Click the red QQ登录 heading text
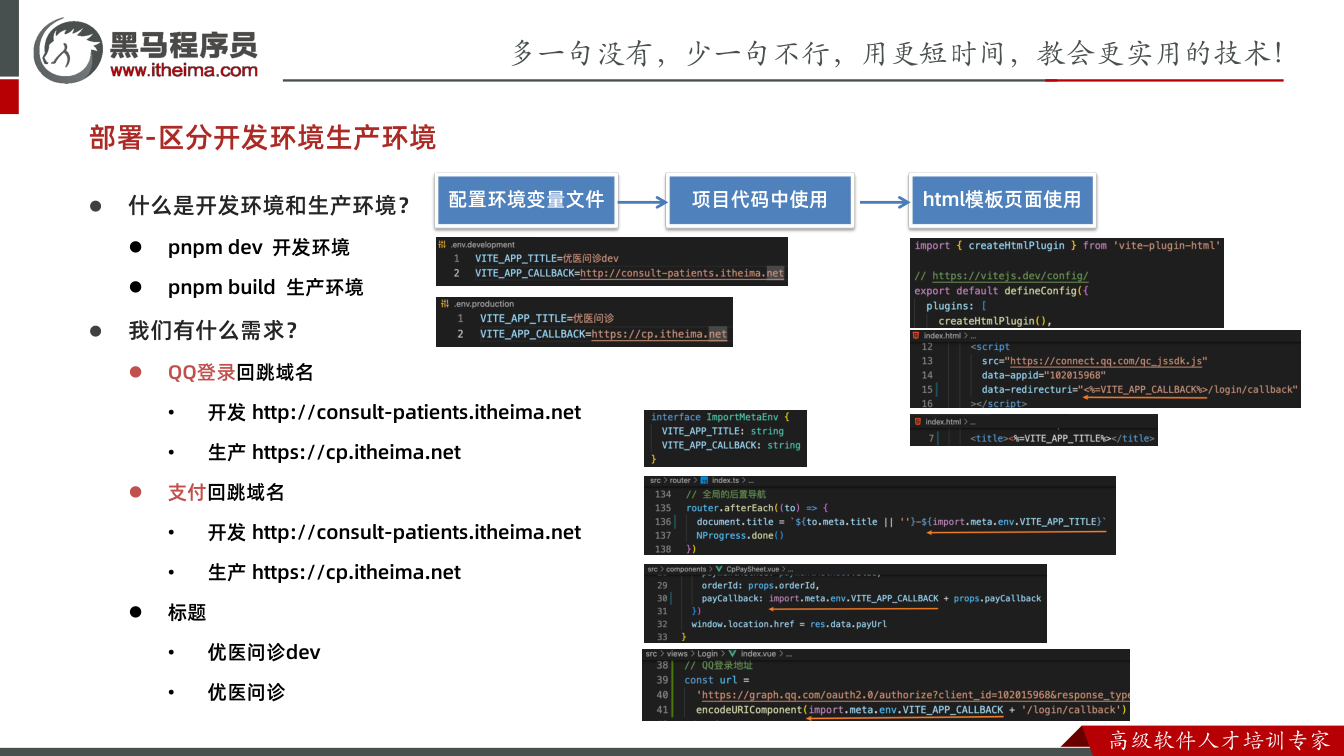Viewport: 1344px width, 756px height. 202,372
